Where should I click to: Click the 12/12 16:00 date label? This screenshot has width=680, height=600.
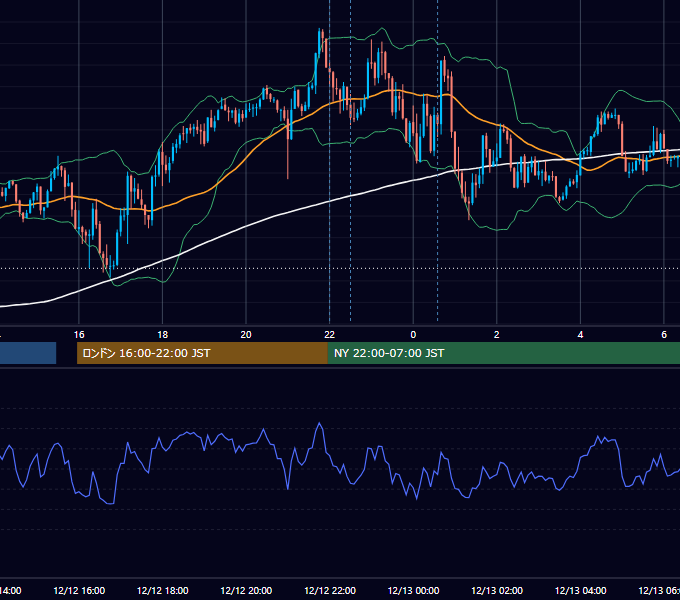(x=79, y=590)
